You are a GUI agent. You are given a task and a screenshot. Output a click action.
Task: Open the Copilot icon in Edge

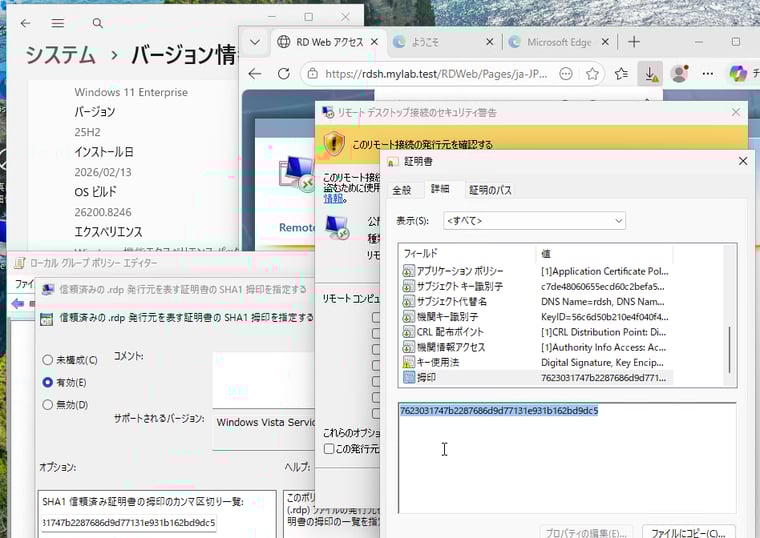point(738,74)
